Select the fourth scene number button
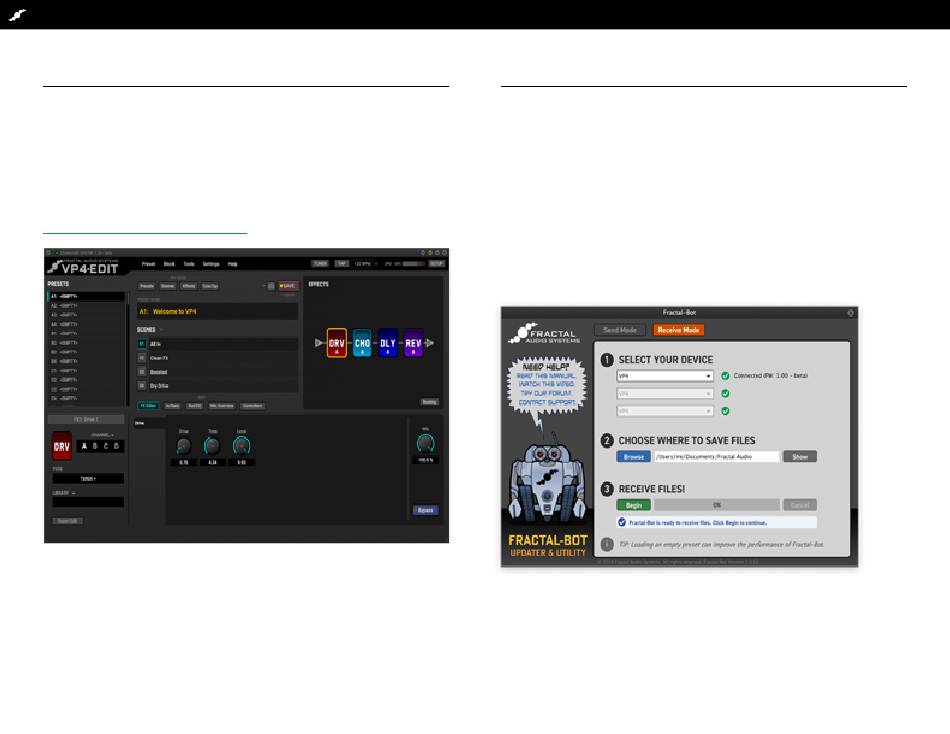 pos(142,385)
